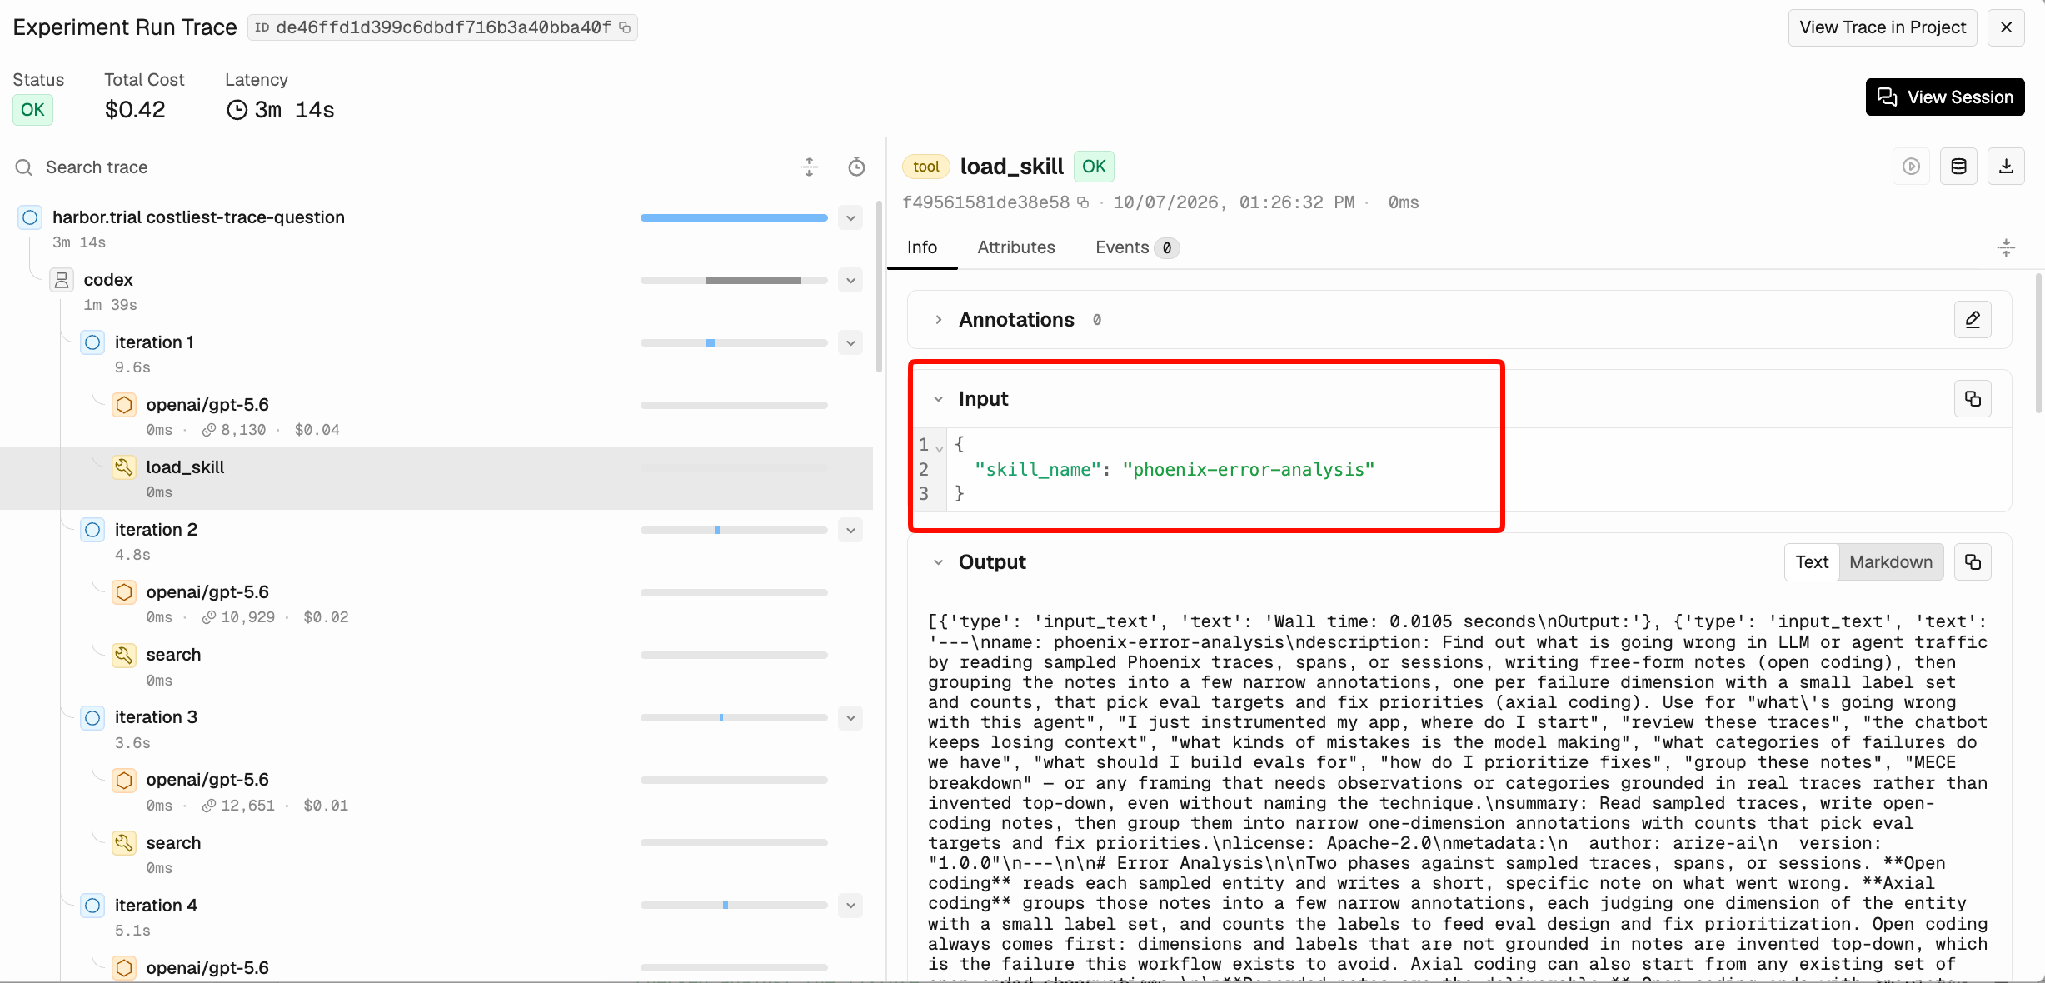Collapse the harbor.trial root span chevron
The height and width of the screenshot is (983, 2045).
(851, 218)
